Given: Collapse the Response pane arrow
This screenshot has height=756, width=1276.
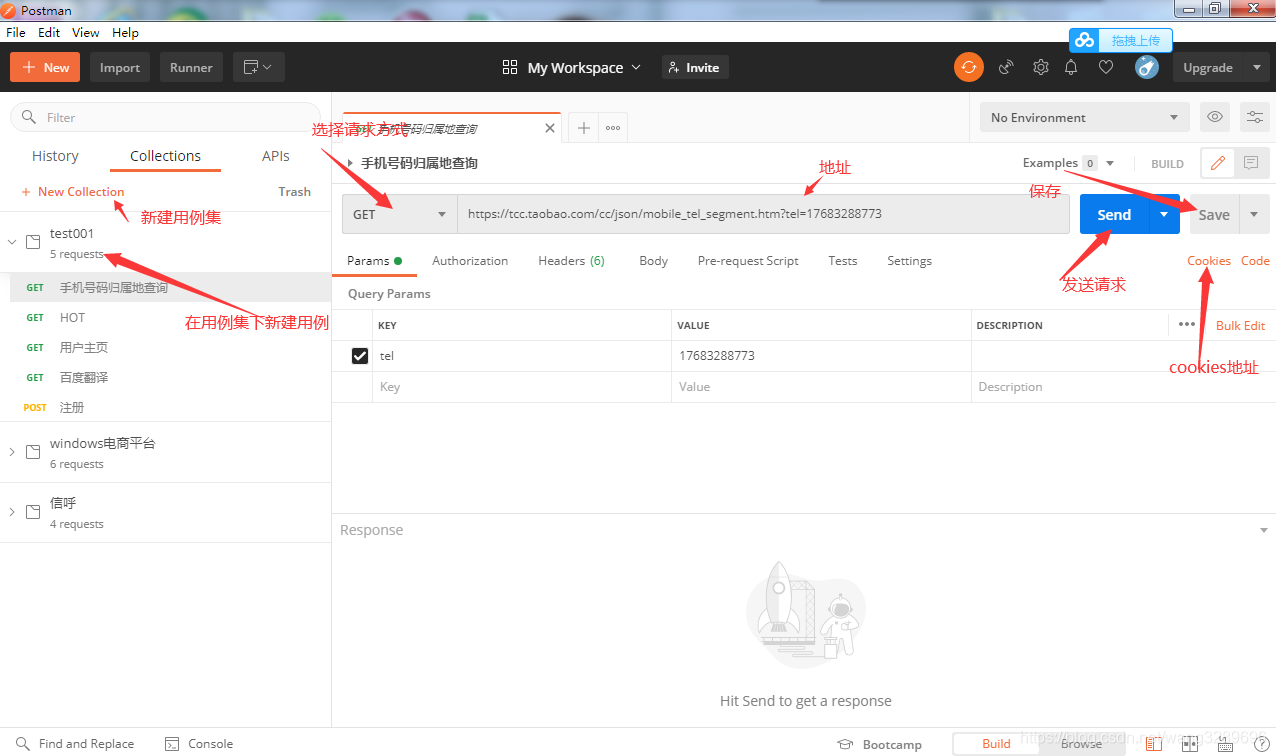Looking at the screenshot, I should point(1264,530).
